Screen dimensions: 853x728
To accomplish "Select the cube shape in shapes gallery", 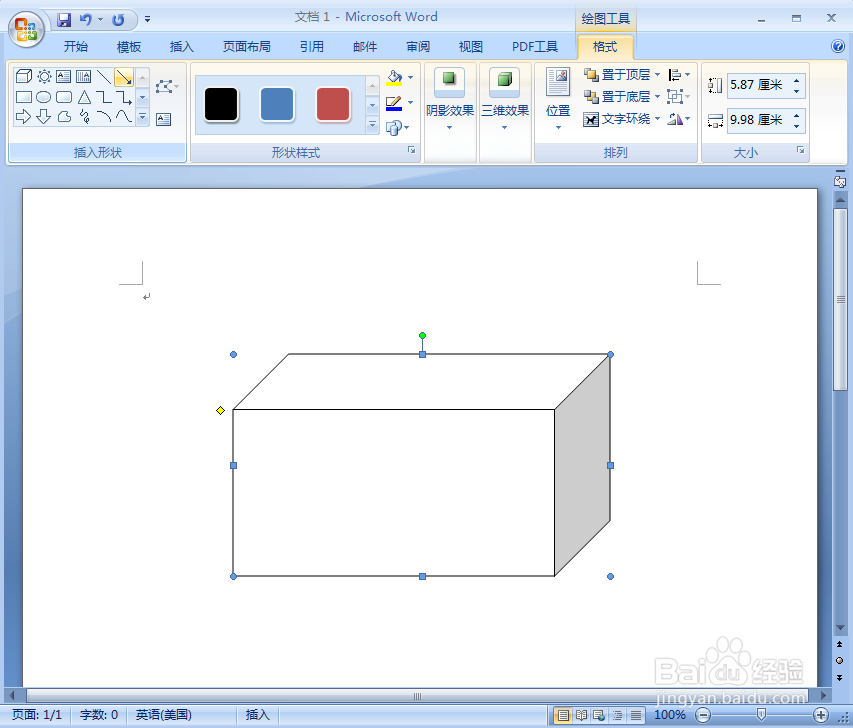I will click(x=24, y=77).
